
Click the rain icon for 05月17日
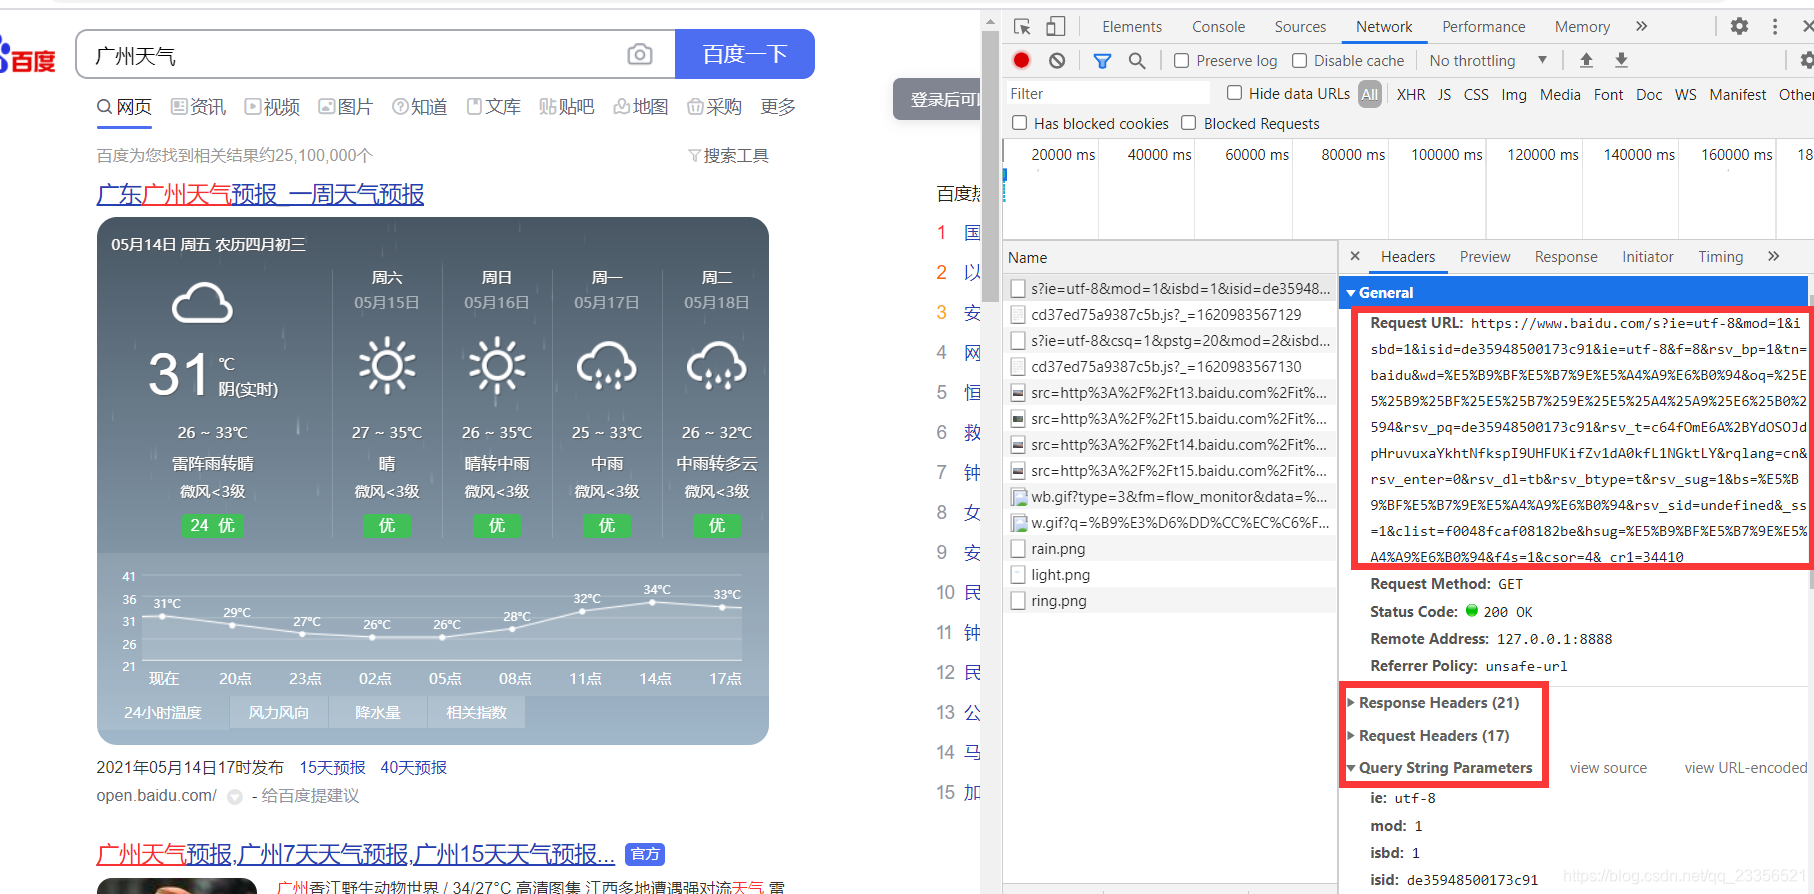pos(607,366)
